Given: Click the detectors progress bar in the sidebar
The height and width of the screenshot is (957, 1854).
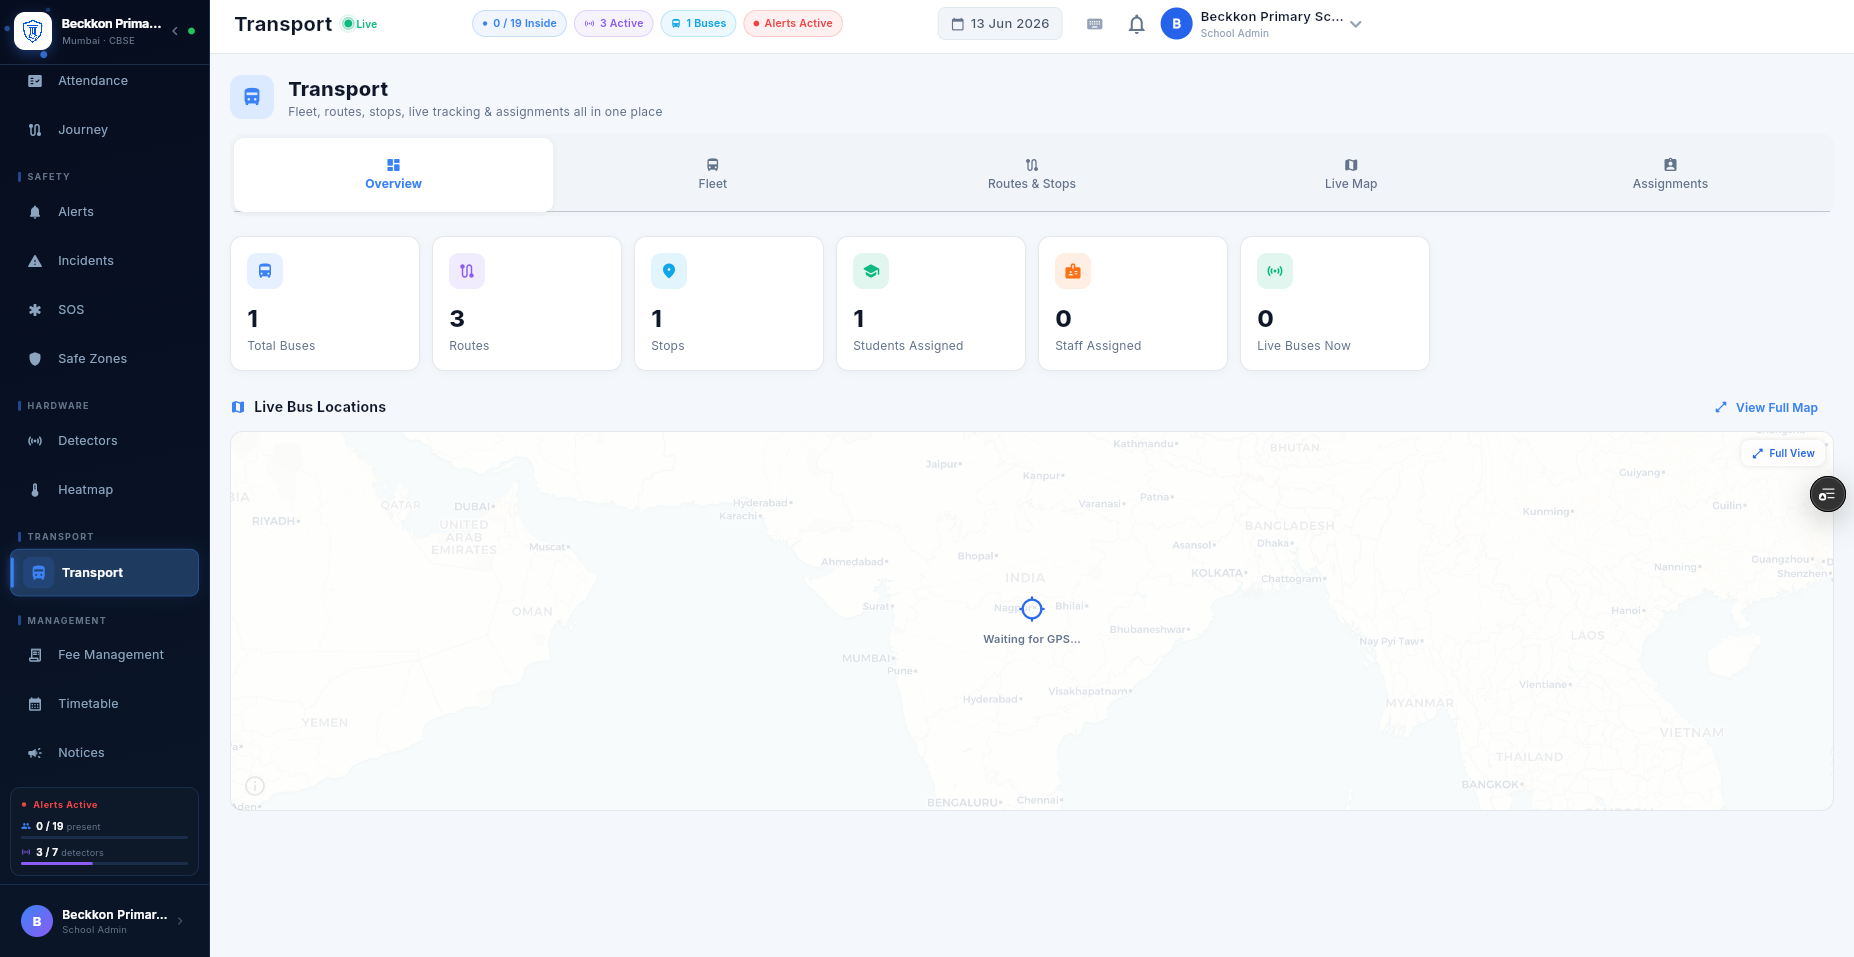Looking at the screenshot, I should point(104,863).
